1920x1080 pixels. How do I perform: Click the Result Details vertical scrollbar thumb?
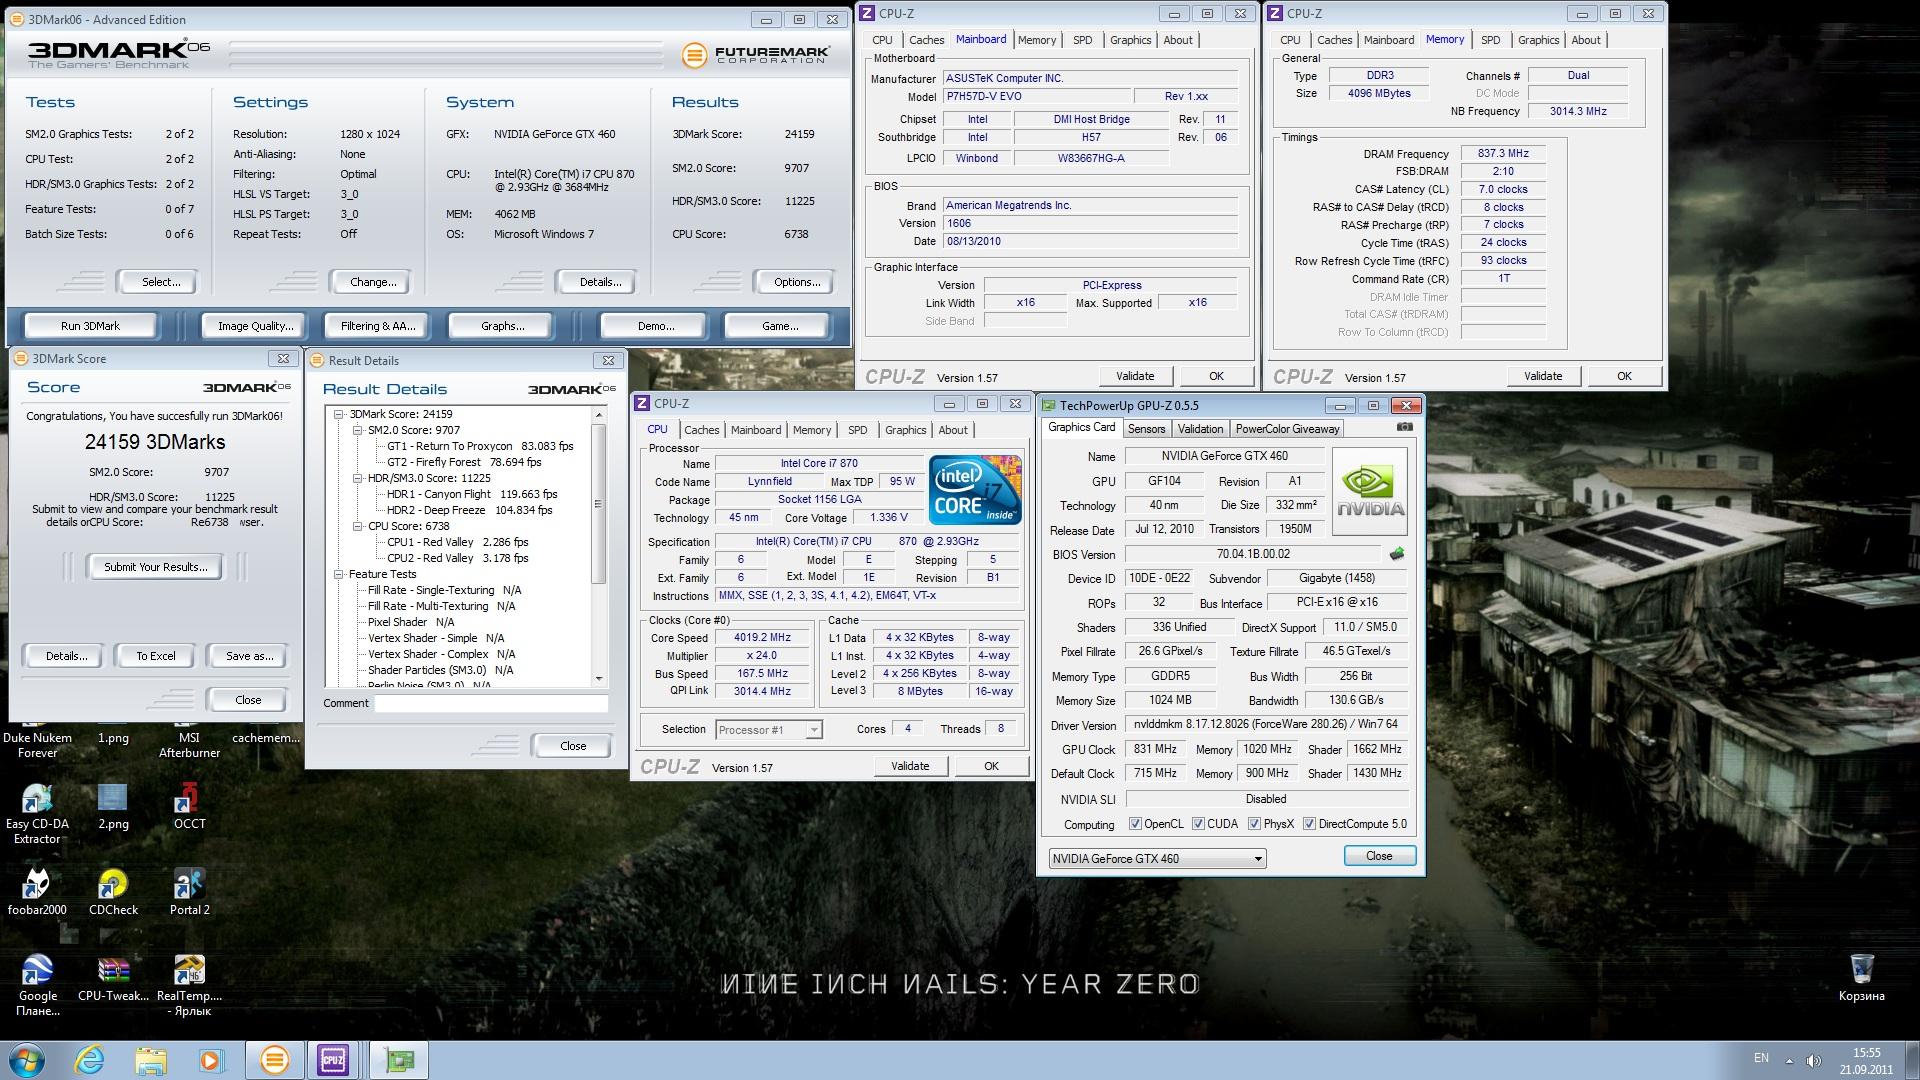(599, 503)
